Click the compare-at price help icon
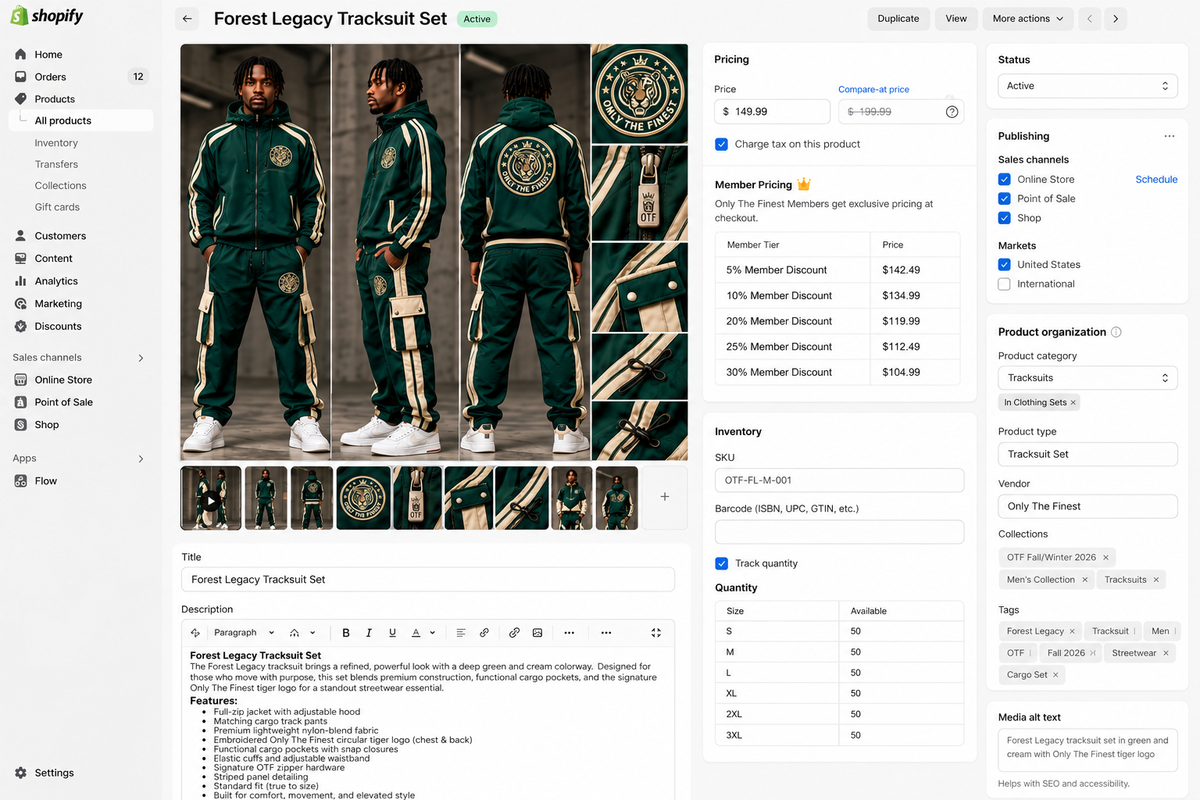1200x800 pixels. point(952,112)
